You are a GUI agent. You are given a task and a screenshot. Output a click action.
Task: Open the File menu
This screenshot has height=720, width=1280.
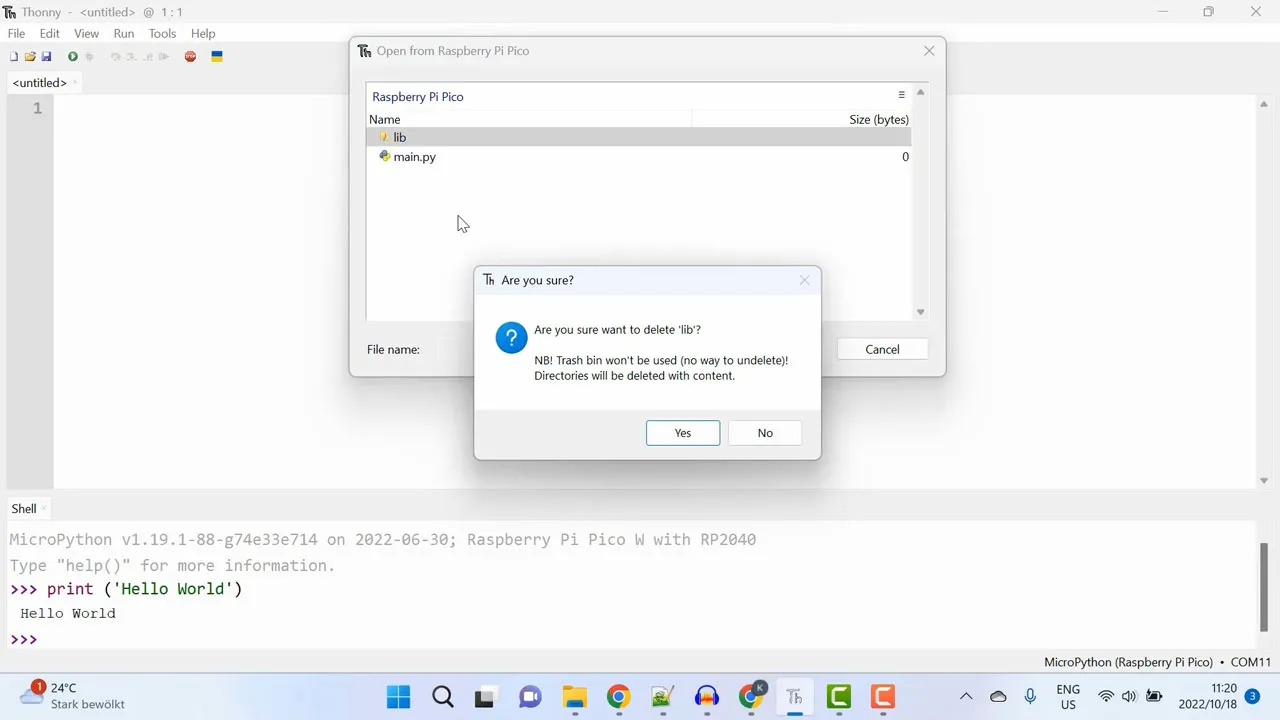16,33
